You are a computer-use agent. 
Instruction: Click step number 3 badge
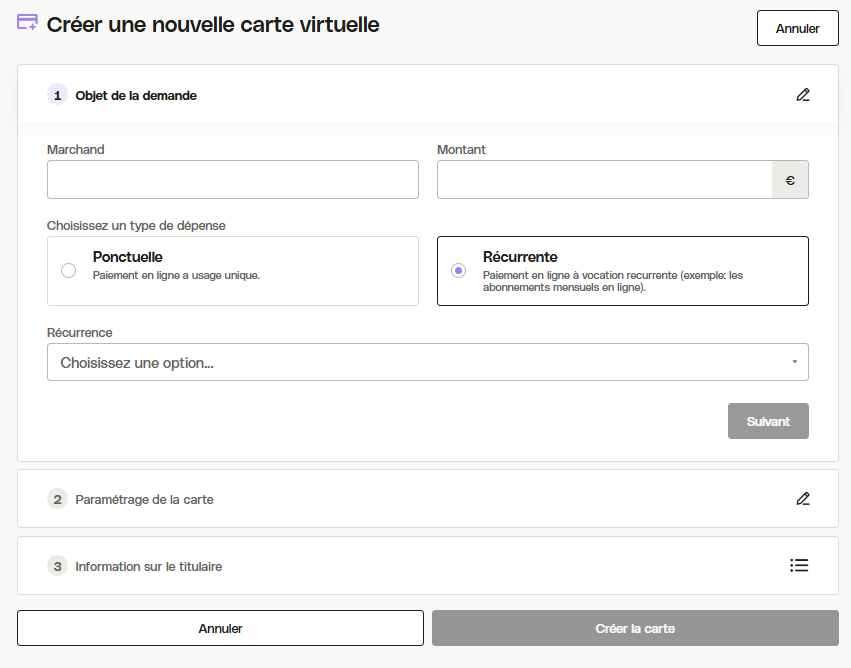[x=58, y=566]
